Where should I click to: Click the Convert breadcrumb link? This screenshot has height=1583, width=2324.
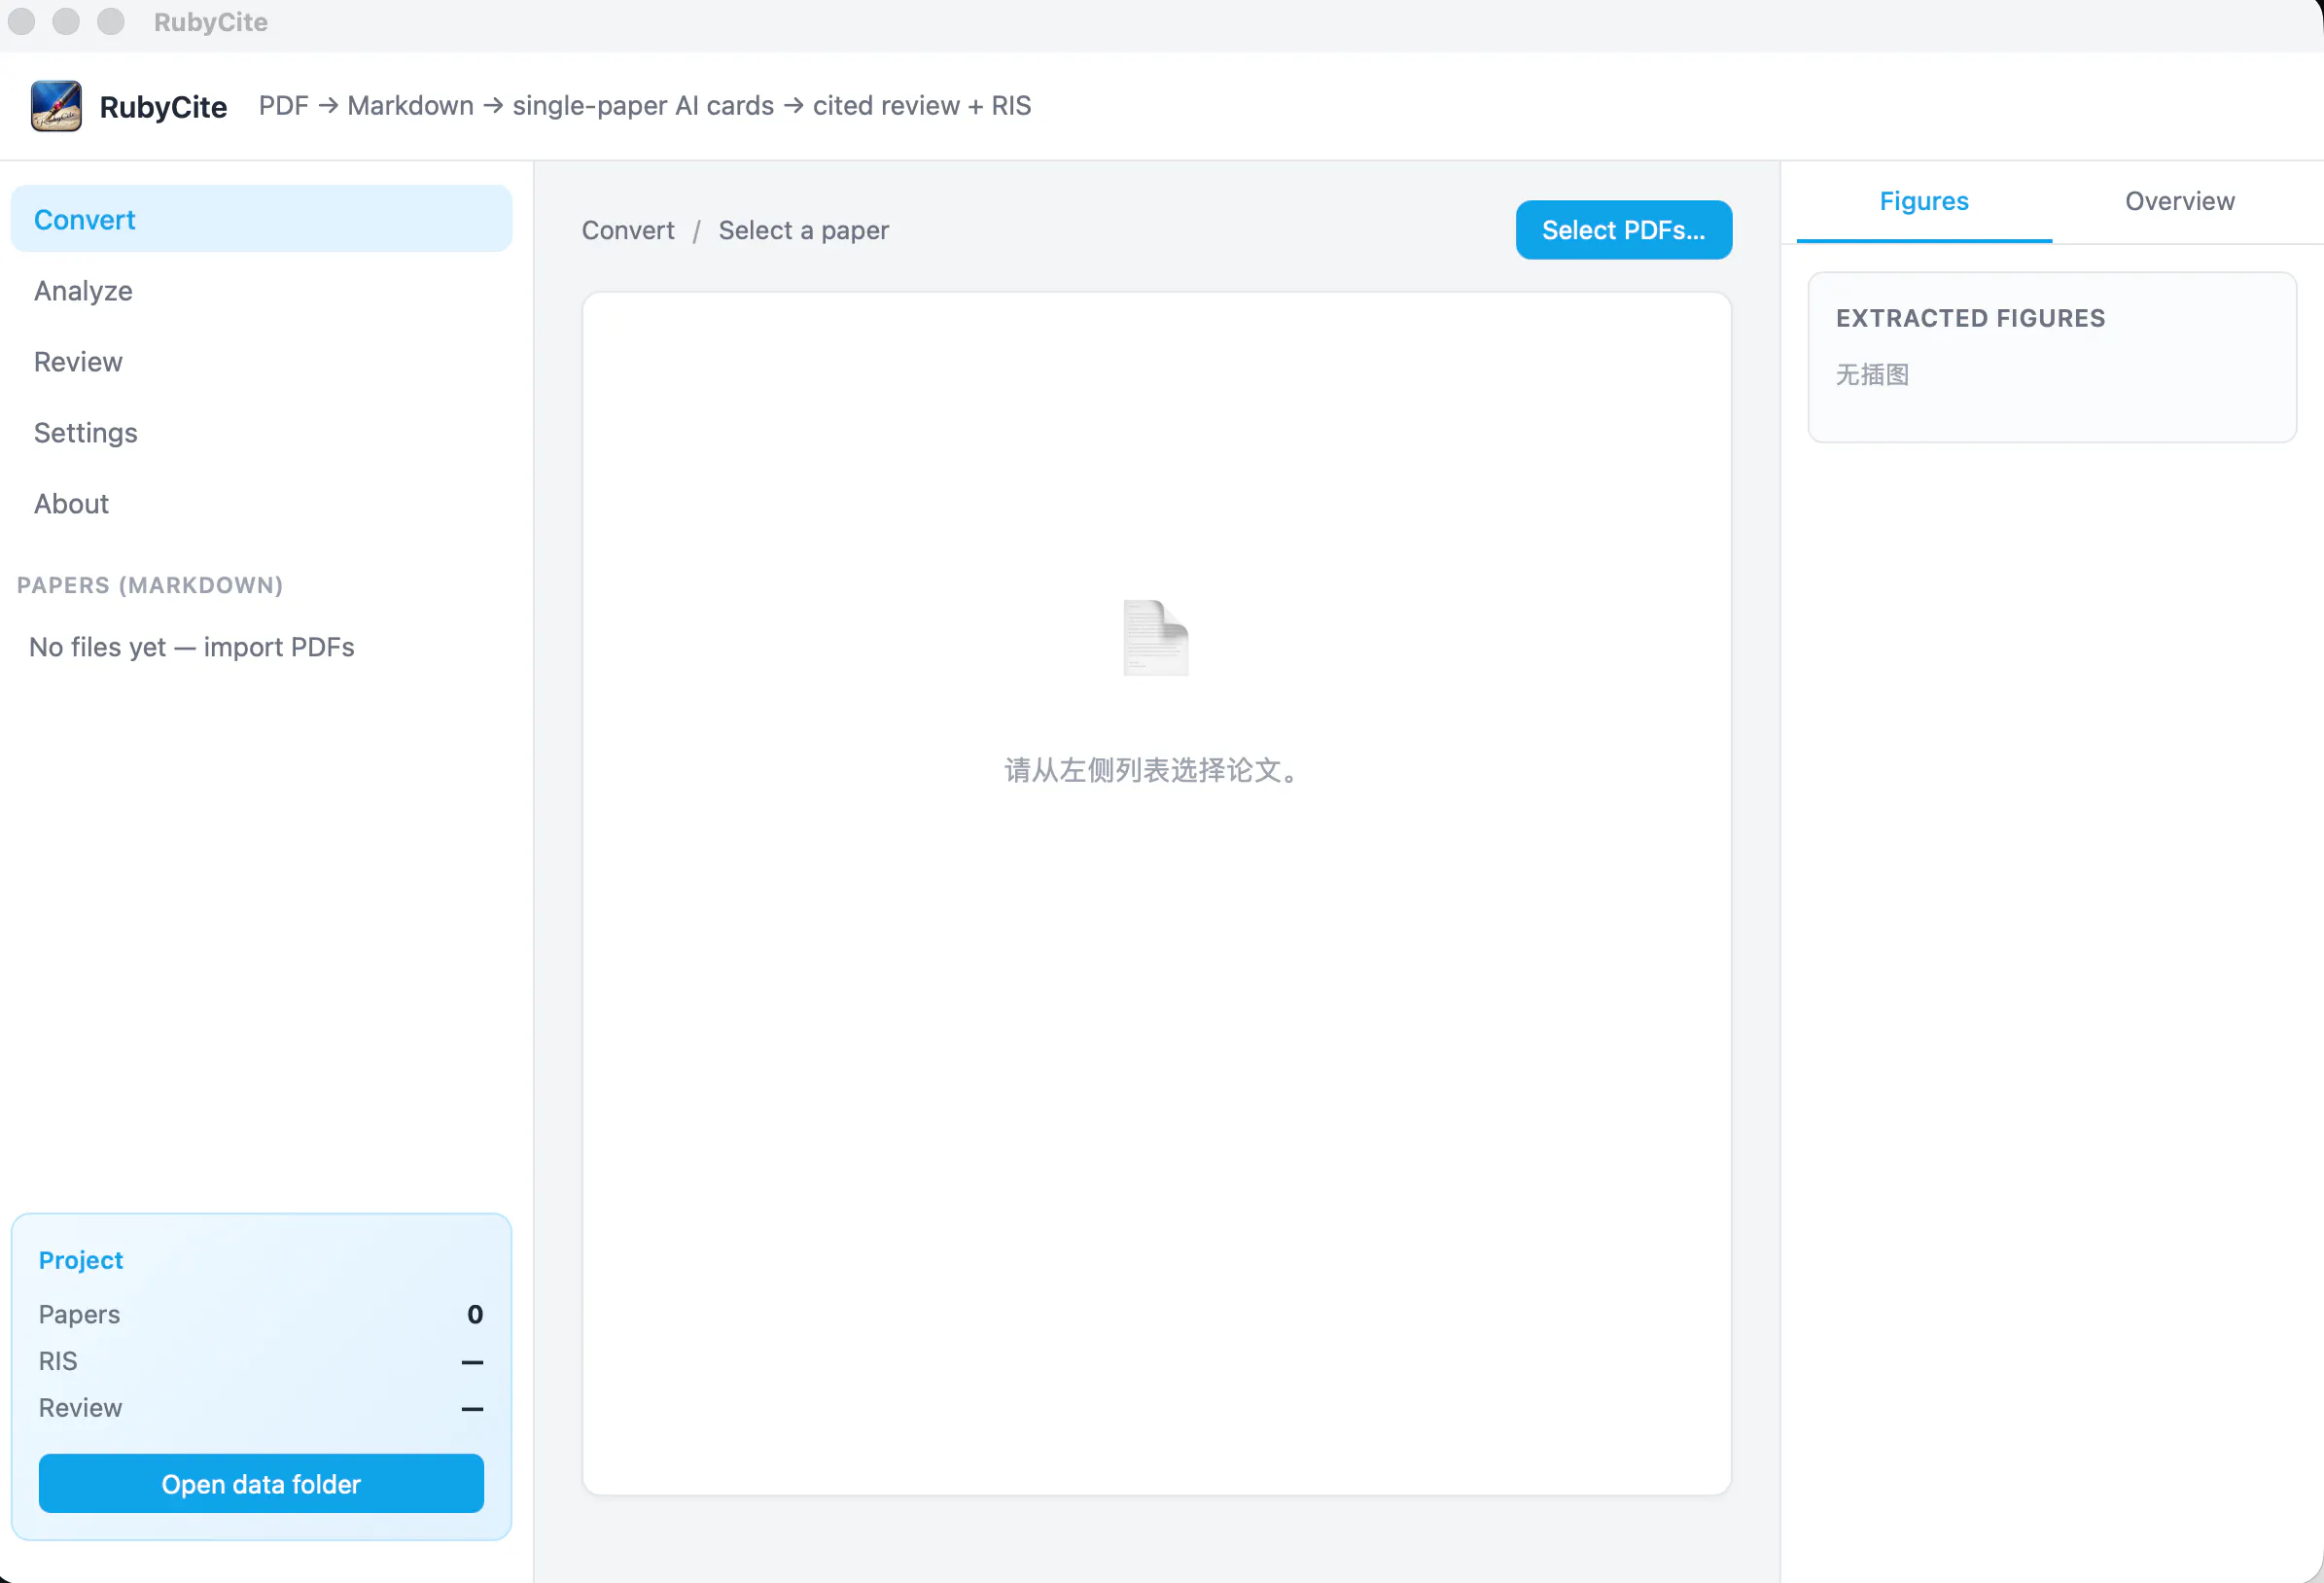click(628, 230)
